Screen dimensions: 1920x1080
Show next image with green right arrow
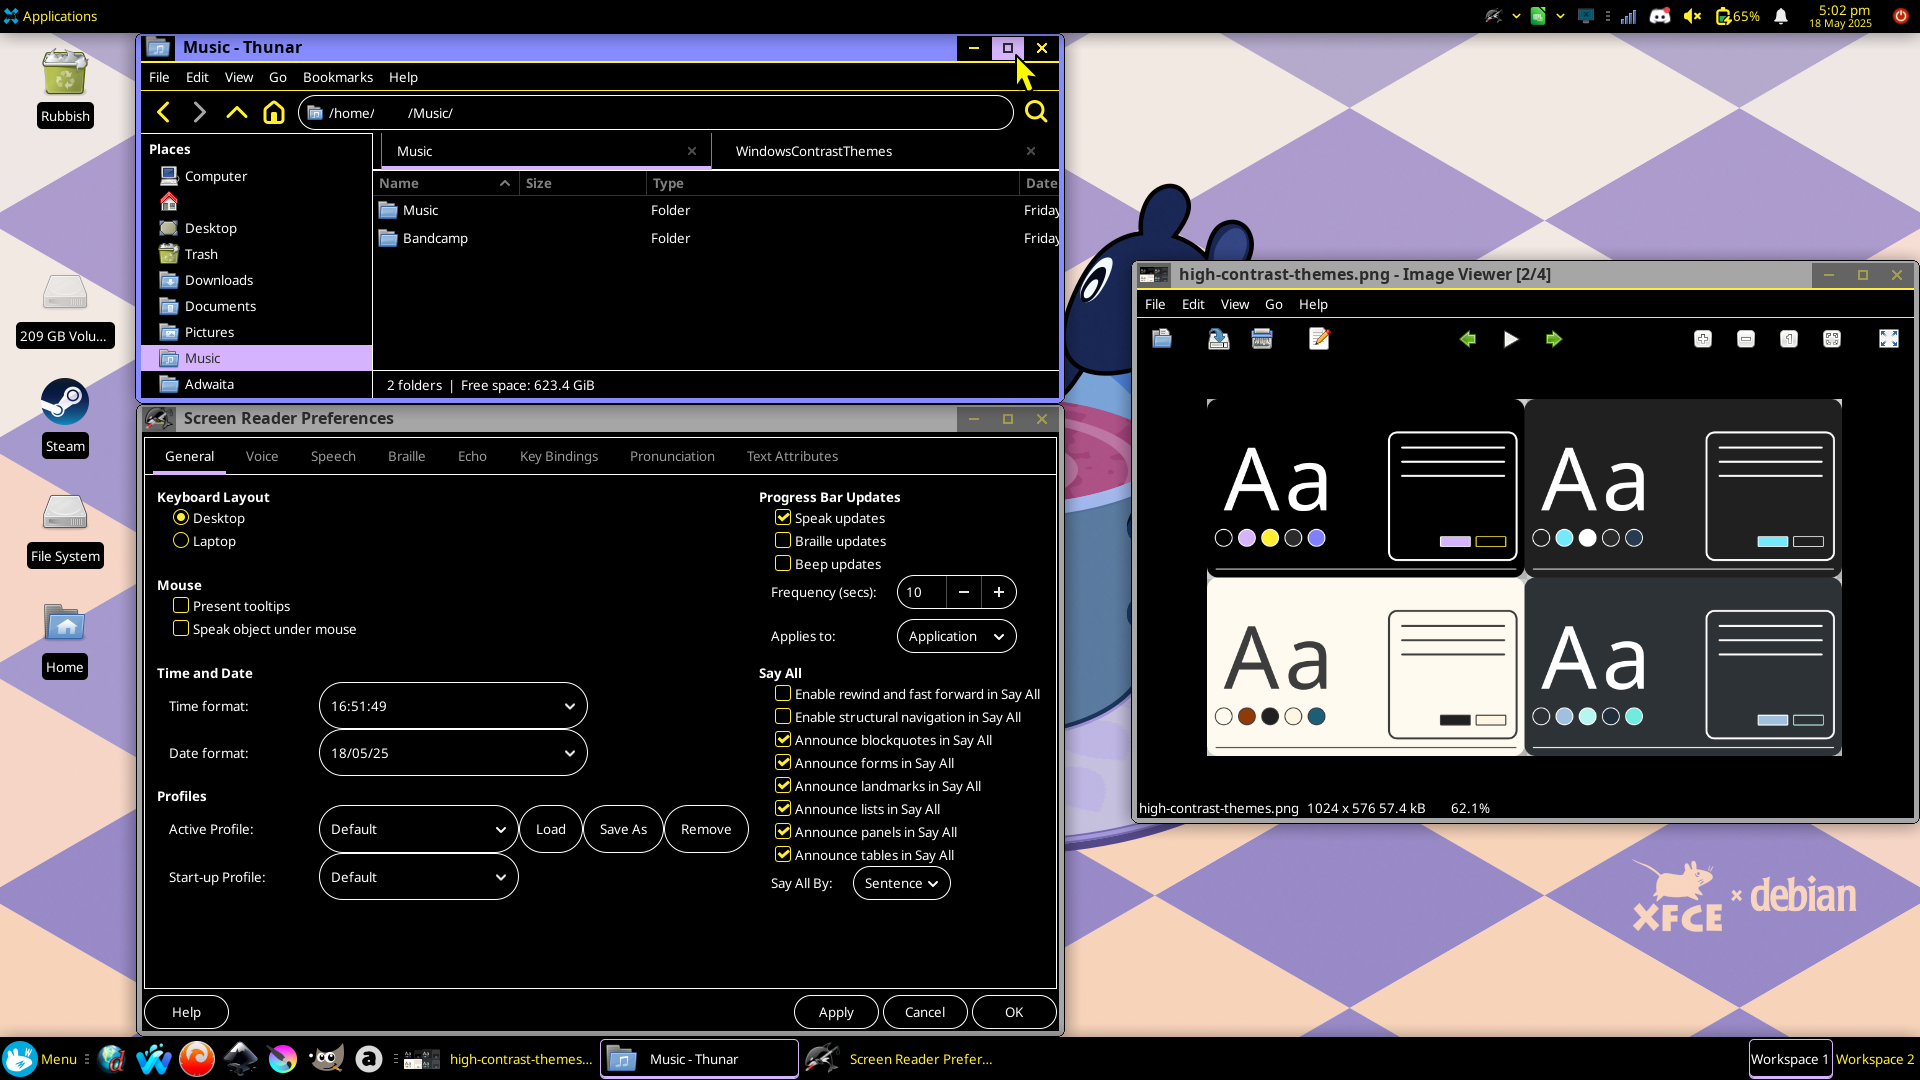point(1554,339)
